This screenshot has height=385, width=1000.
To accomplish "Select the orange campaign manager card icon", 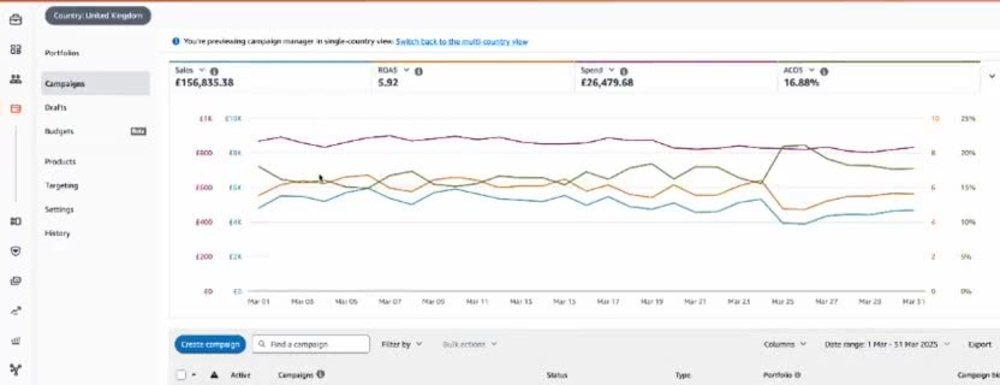I will pyautogui.click(x=15, y=109).
